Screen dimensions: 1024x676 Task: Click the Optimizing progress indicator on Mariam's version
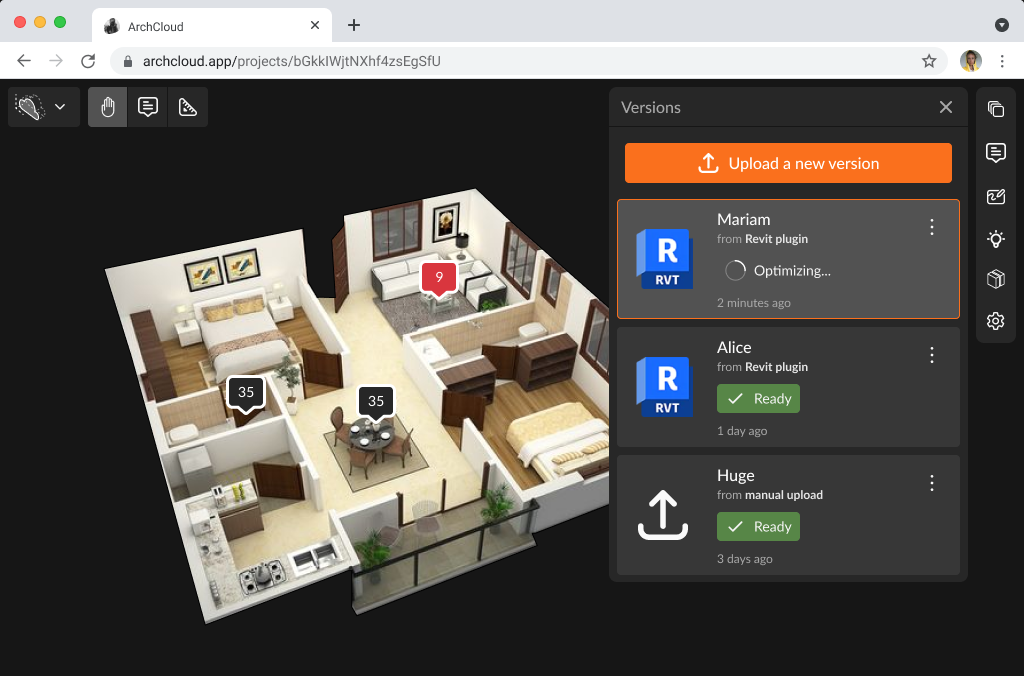click(x=735, y=270)
